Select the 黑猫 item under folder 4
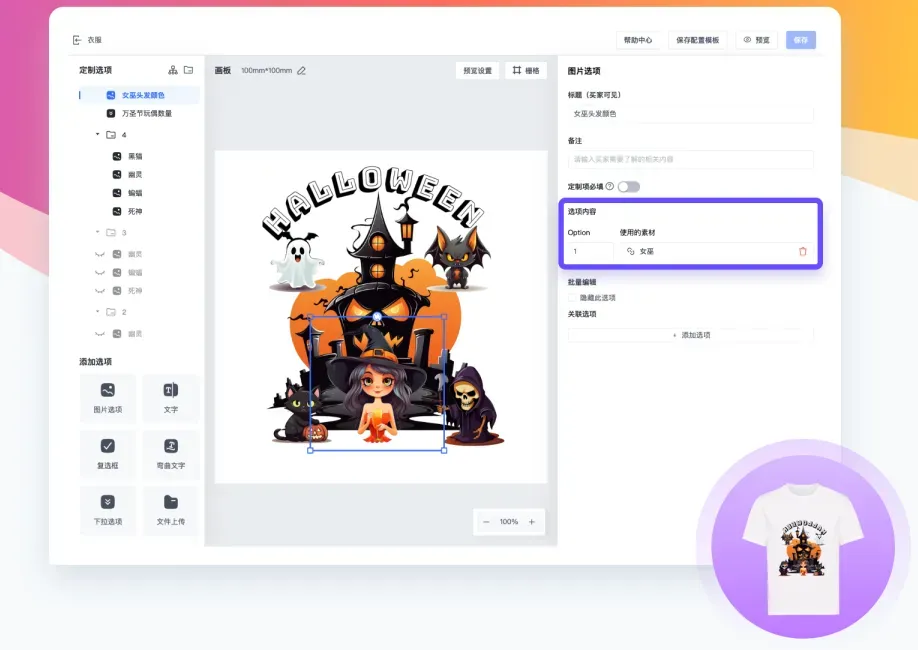This screenshot has width=918, height=650. (134, 155)
